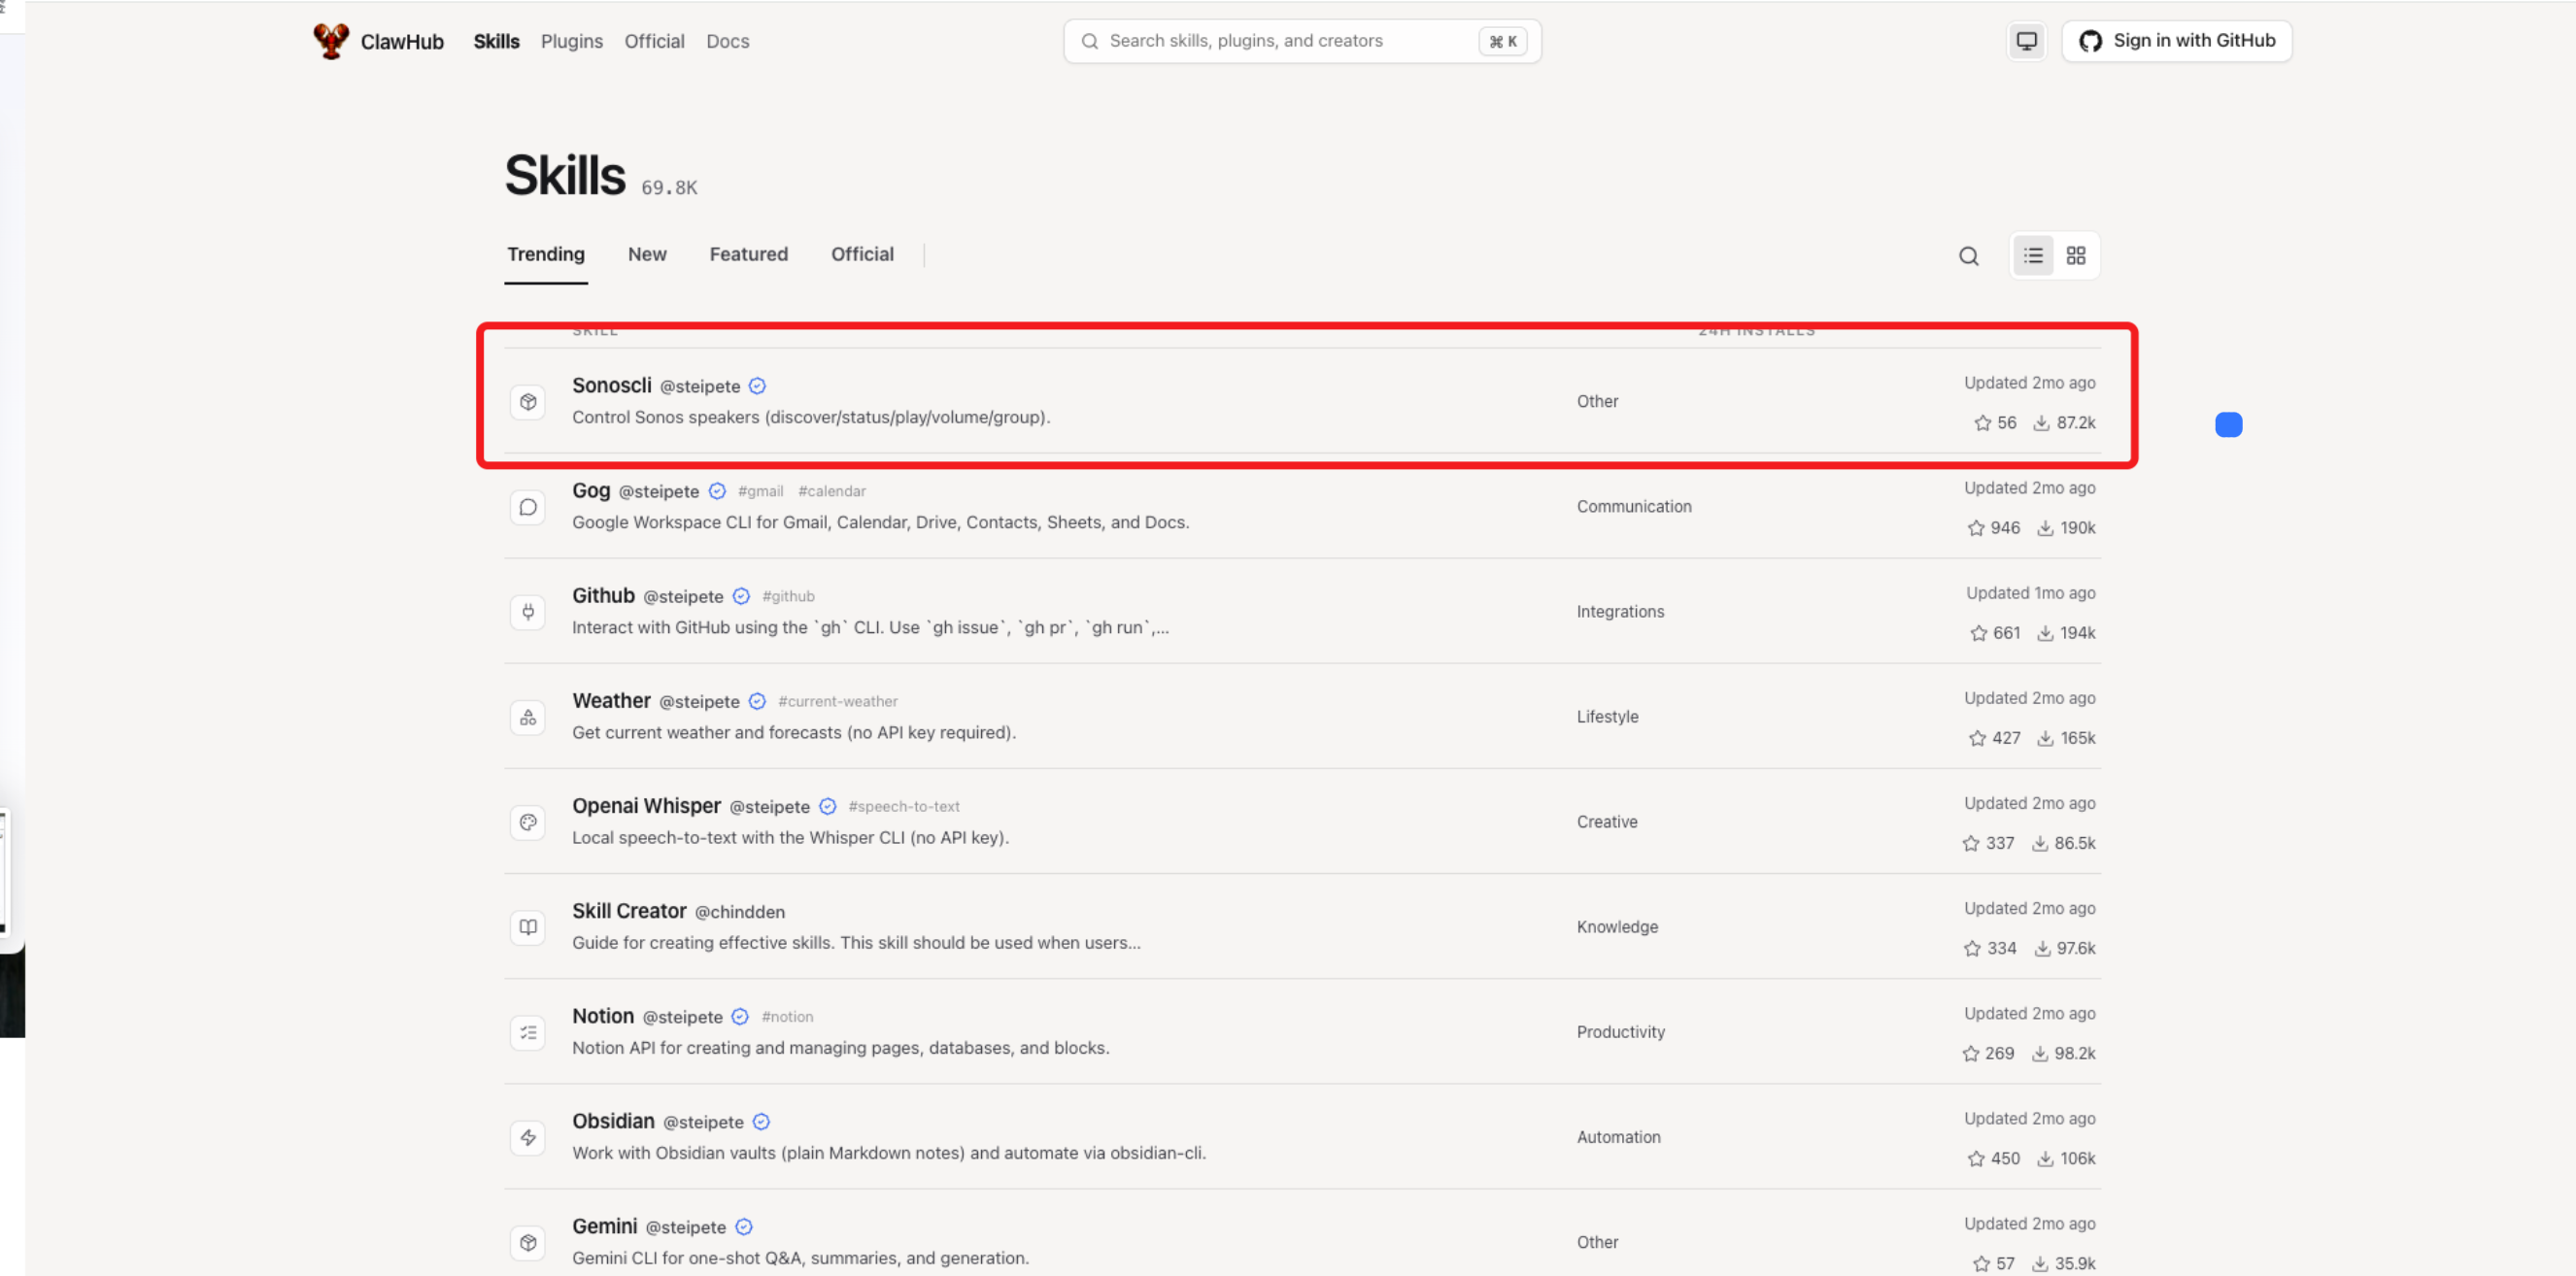Sign in with GitHub
Screen dimensions: 2576x1276
point(2176,41)
